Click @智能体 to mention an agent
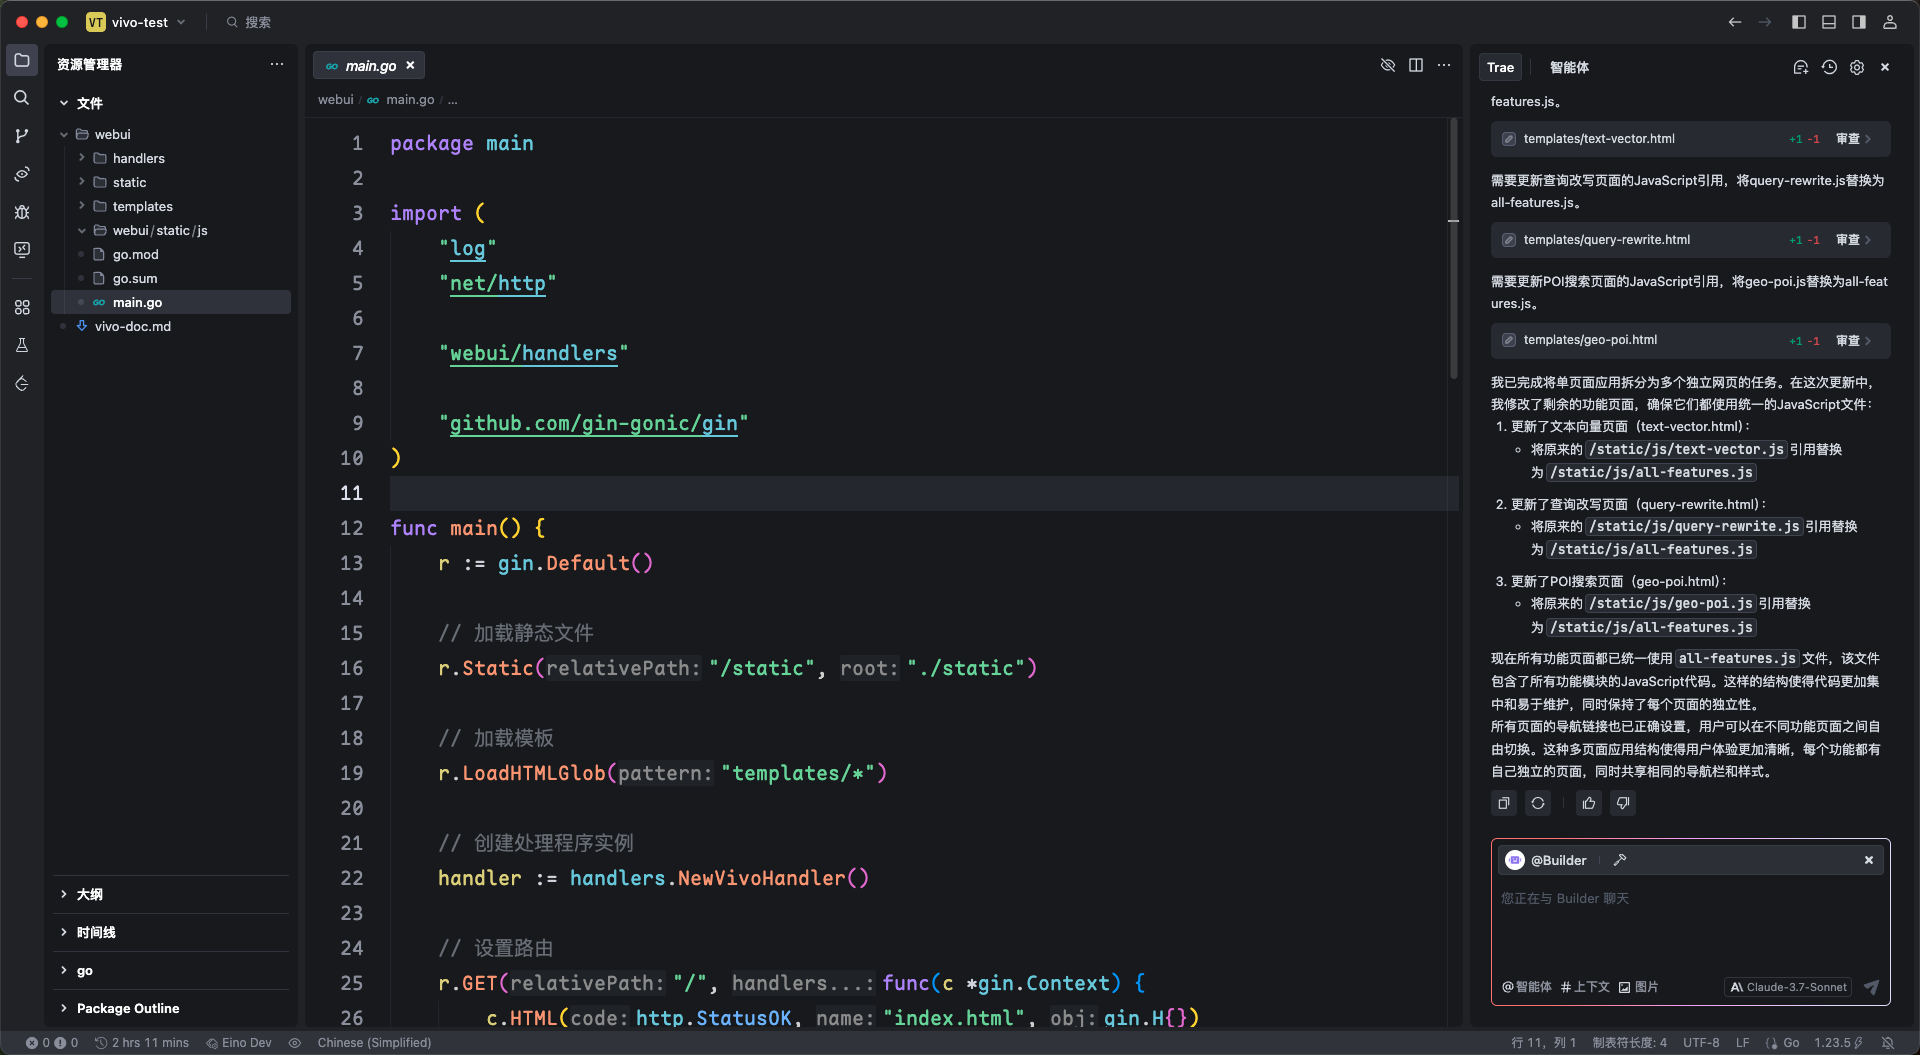 [x=1527, y=987]
